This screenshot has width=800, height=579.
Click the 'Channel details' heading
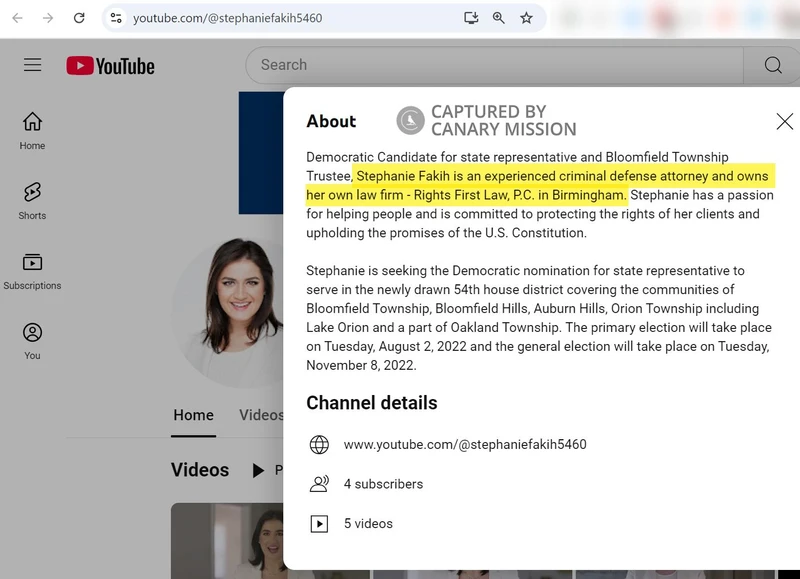(x=372, y=403)
